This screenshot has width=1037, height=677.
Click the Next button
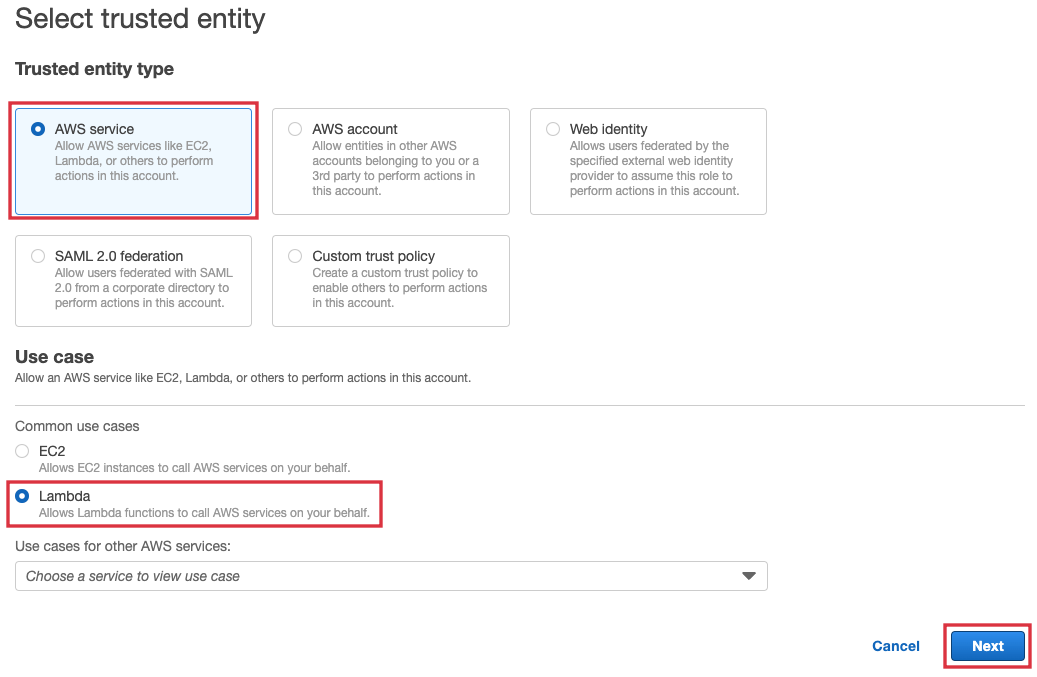(x=987, y=646)
